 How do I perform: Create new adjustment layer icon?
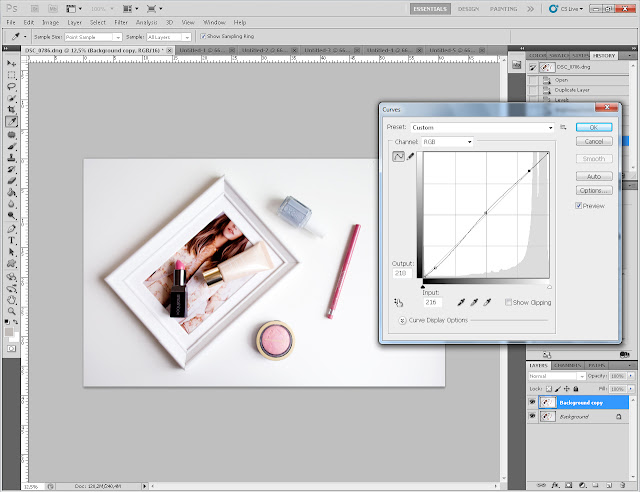[x=582, y=485]
